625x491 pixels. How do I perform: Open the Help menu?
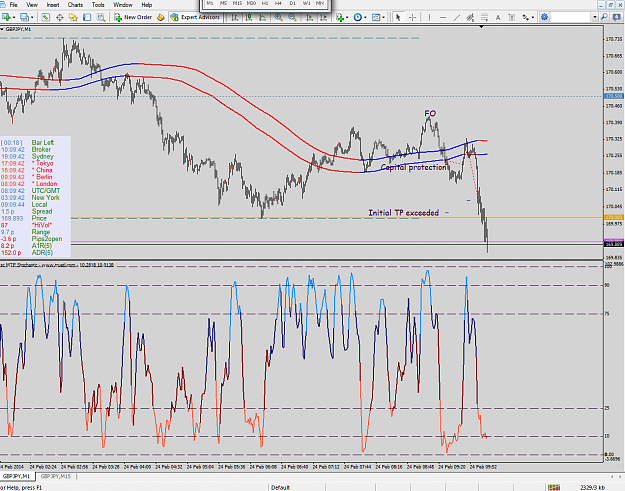[x=147, y=5]
